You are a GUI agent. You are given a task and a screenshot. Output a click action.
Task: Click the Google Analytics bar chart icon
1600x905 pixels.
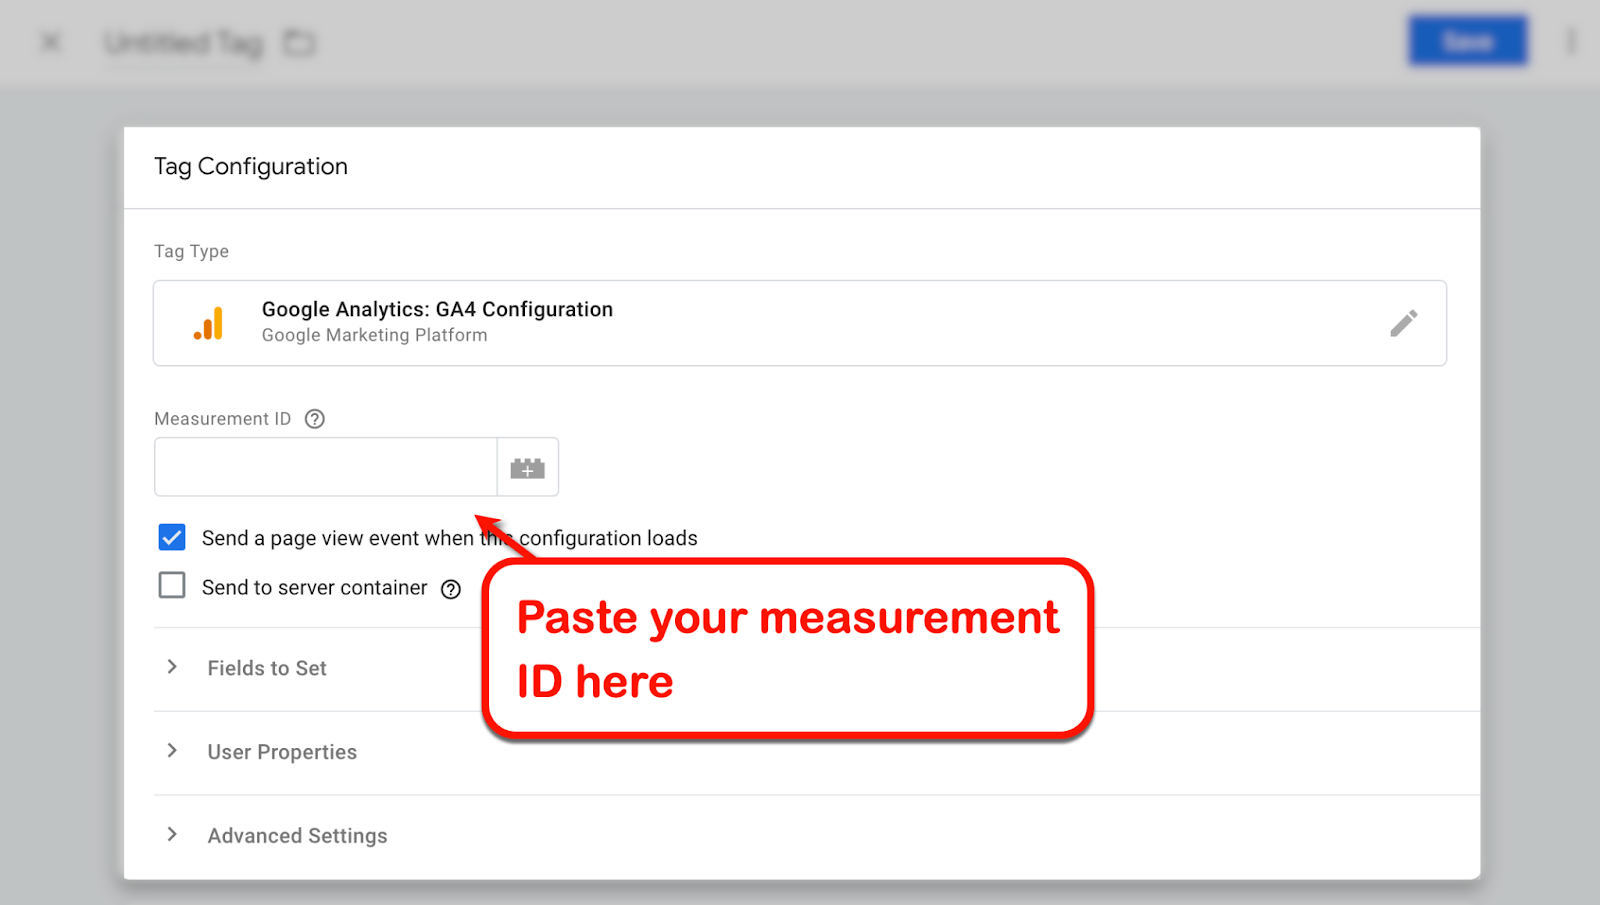coord(208,324)
